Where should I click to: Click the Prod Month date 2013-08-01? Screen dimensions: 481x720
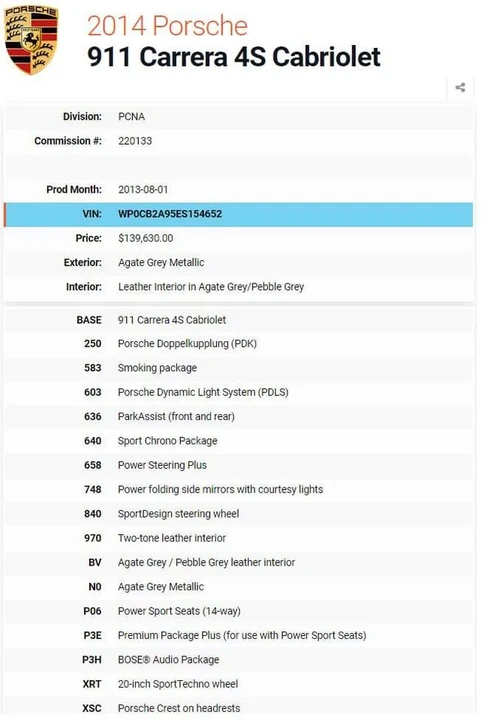pyautogui.click(x=143, y=190)
